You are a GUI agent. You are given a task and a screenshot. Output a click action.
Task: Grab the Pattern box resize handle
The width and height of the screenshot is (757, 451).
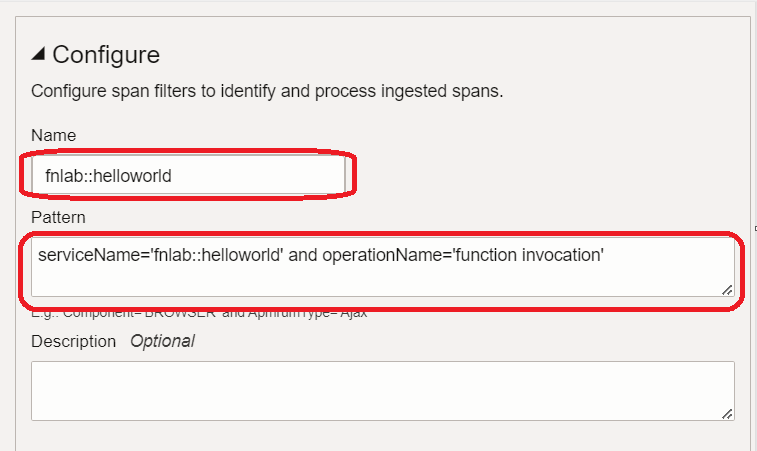[x=727, y=289]
